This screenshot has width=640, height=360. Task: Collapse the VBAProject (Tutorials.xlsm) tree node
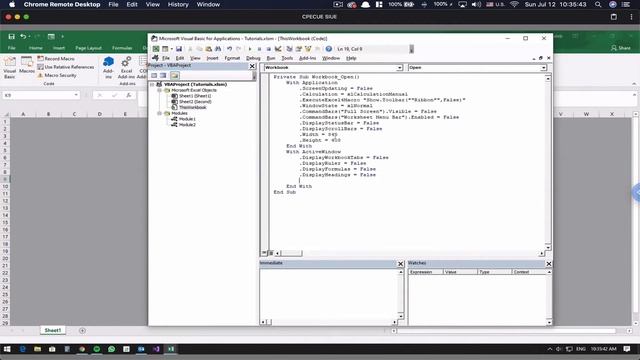[x=152, y=84]
